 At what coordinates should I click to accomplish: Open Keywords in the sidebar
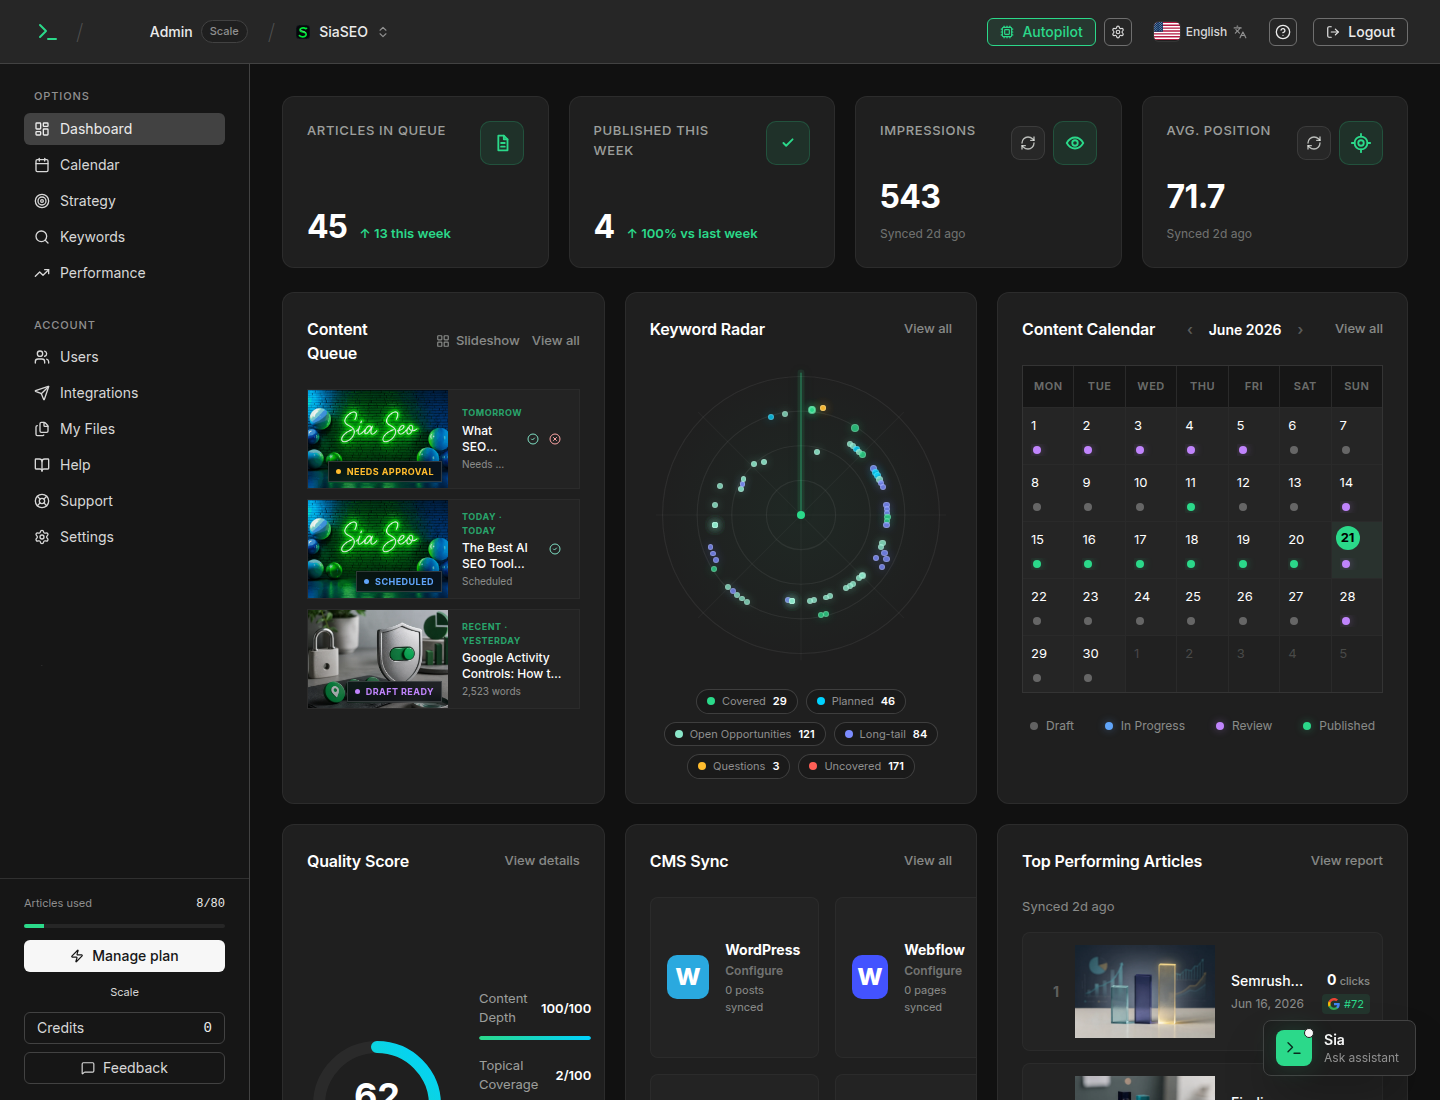124,237
